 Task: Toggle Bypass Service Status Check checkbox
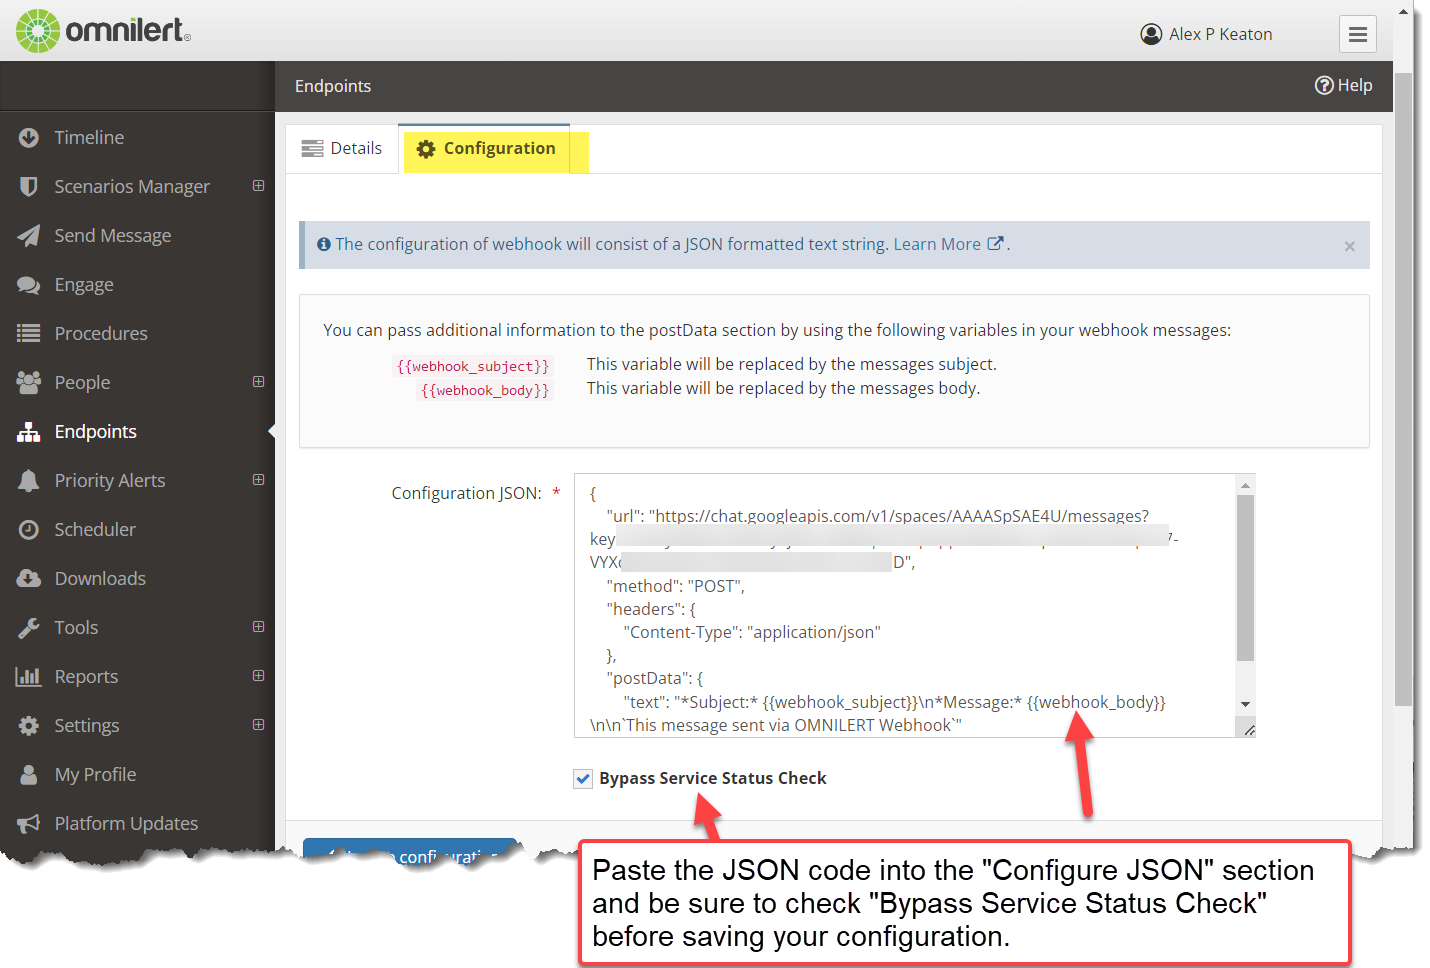click(583, 778)
